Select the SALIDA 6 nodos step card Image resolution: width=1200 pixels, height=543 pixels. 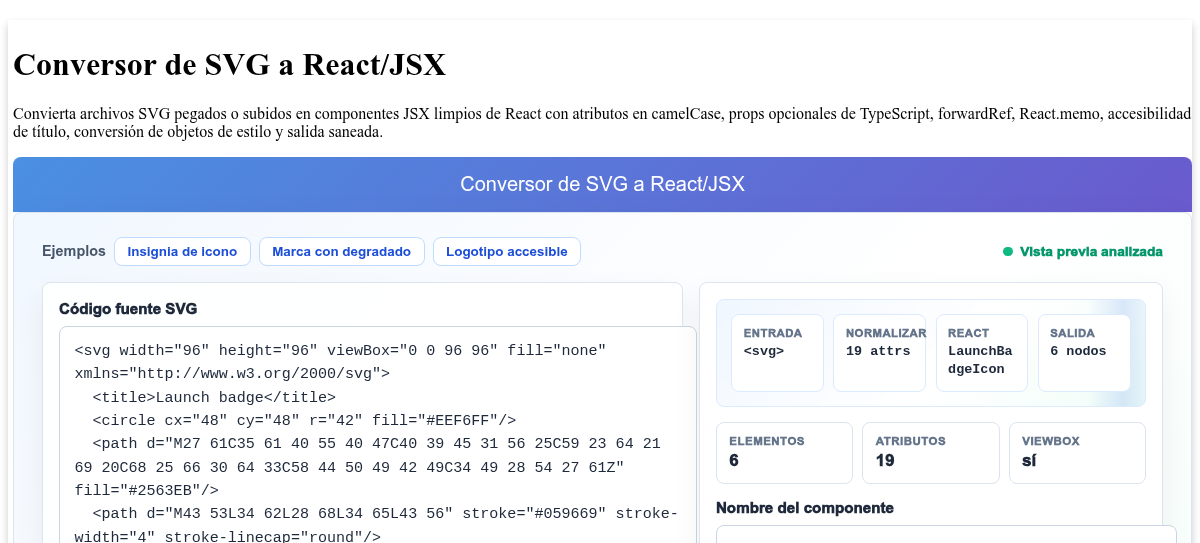1084,353
